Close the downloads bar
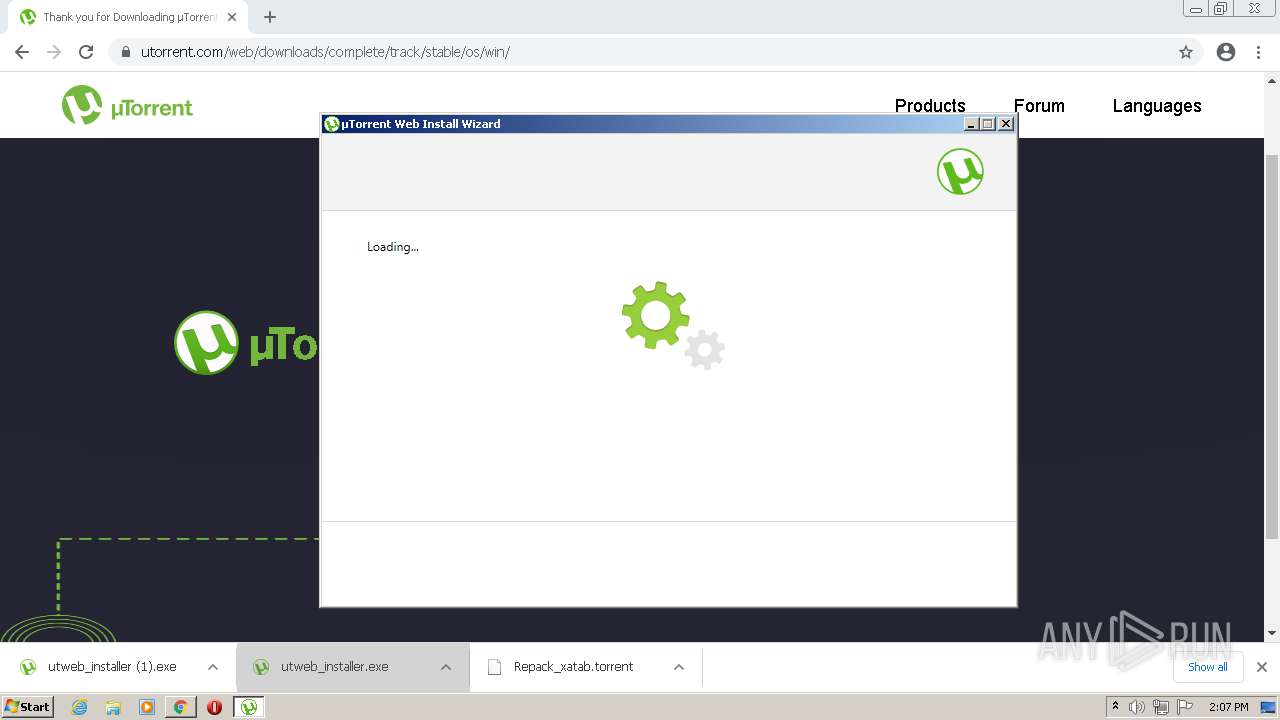 (1262, 667)
